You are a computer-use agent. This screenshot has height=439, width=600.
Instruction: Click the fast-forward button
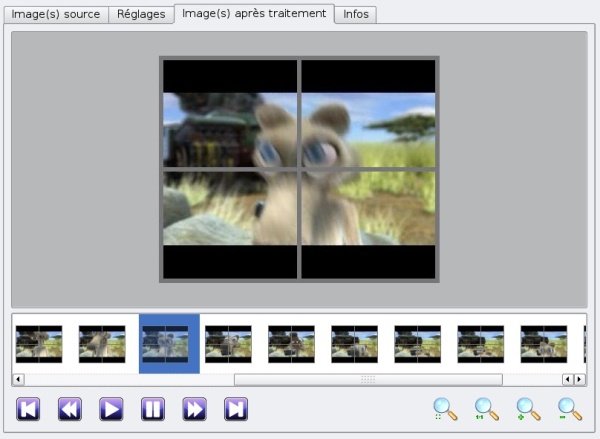coord(194,409)
